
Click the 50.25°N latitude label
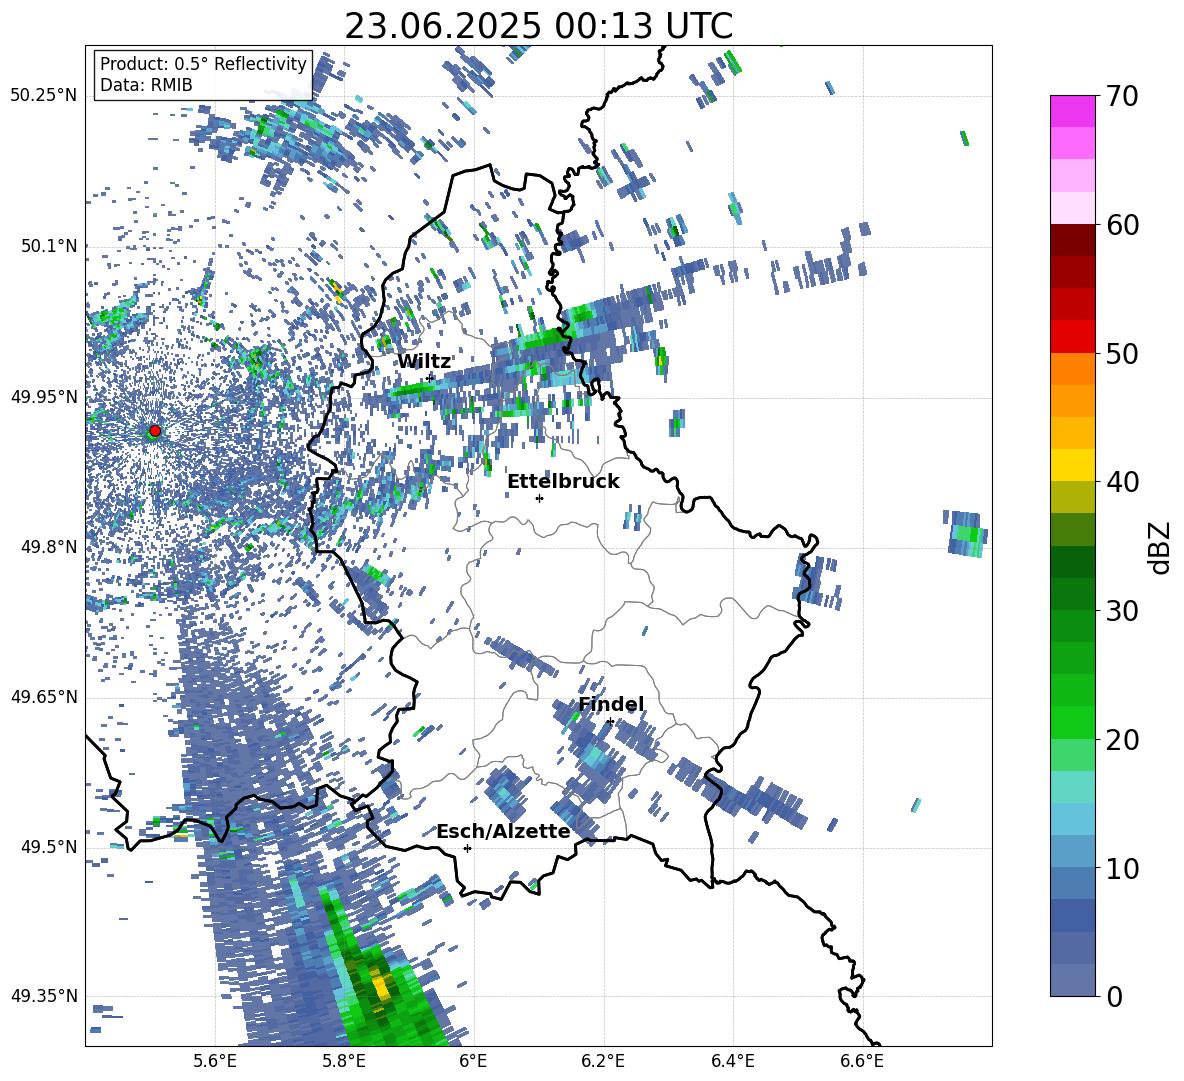point(44,96)
